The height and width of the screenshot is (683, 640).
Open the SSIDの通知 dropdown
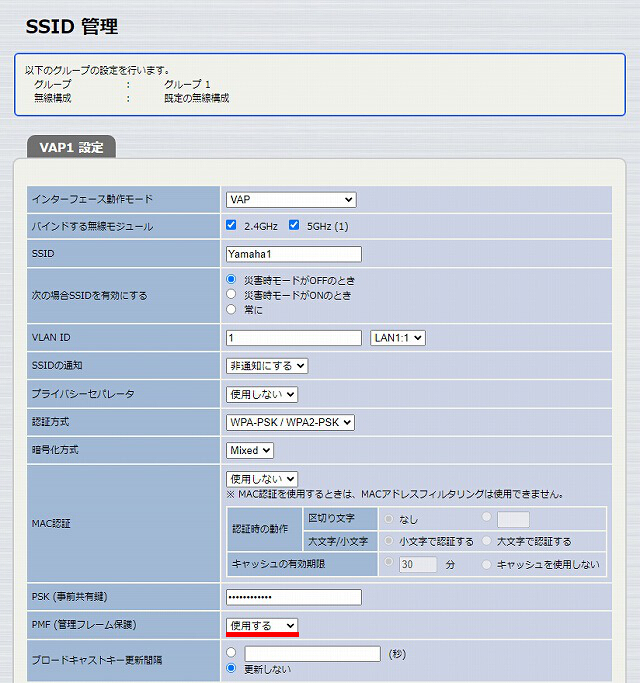[x=267, y=365]
